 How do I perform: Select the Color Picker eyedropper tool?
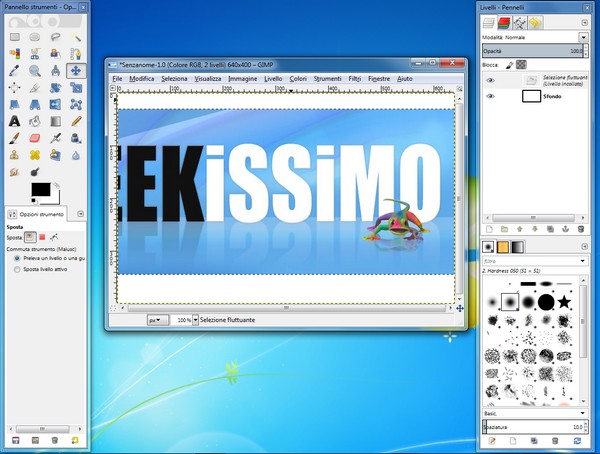point(15,71)
